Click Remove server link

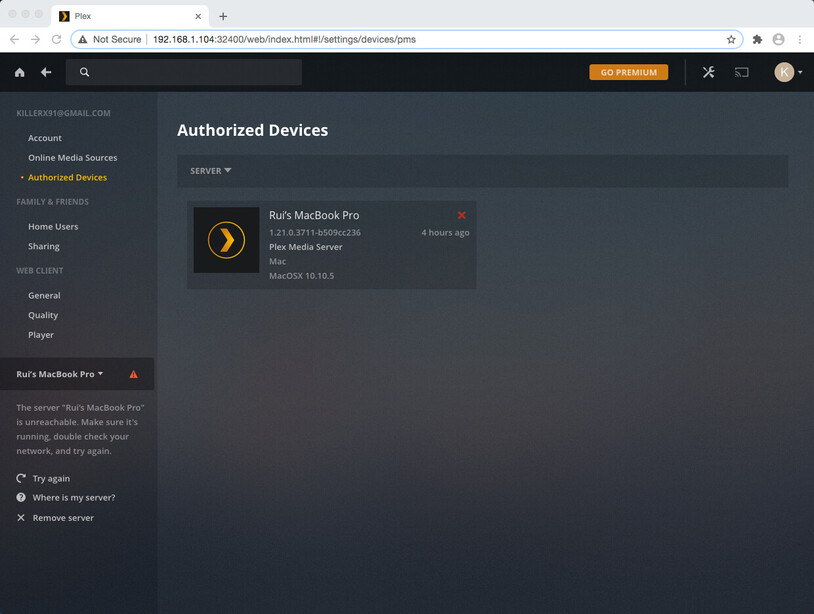click(63, 518)
